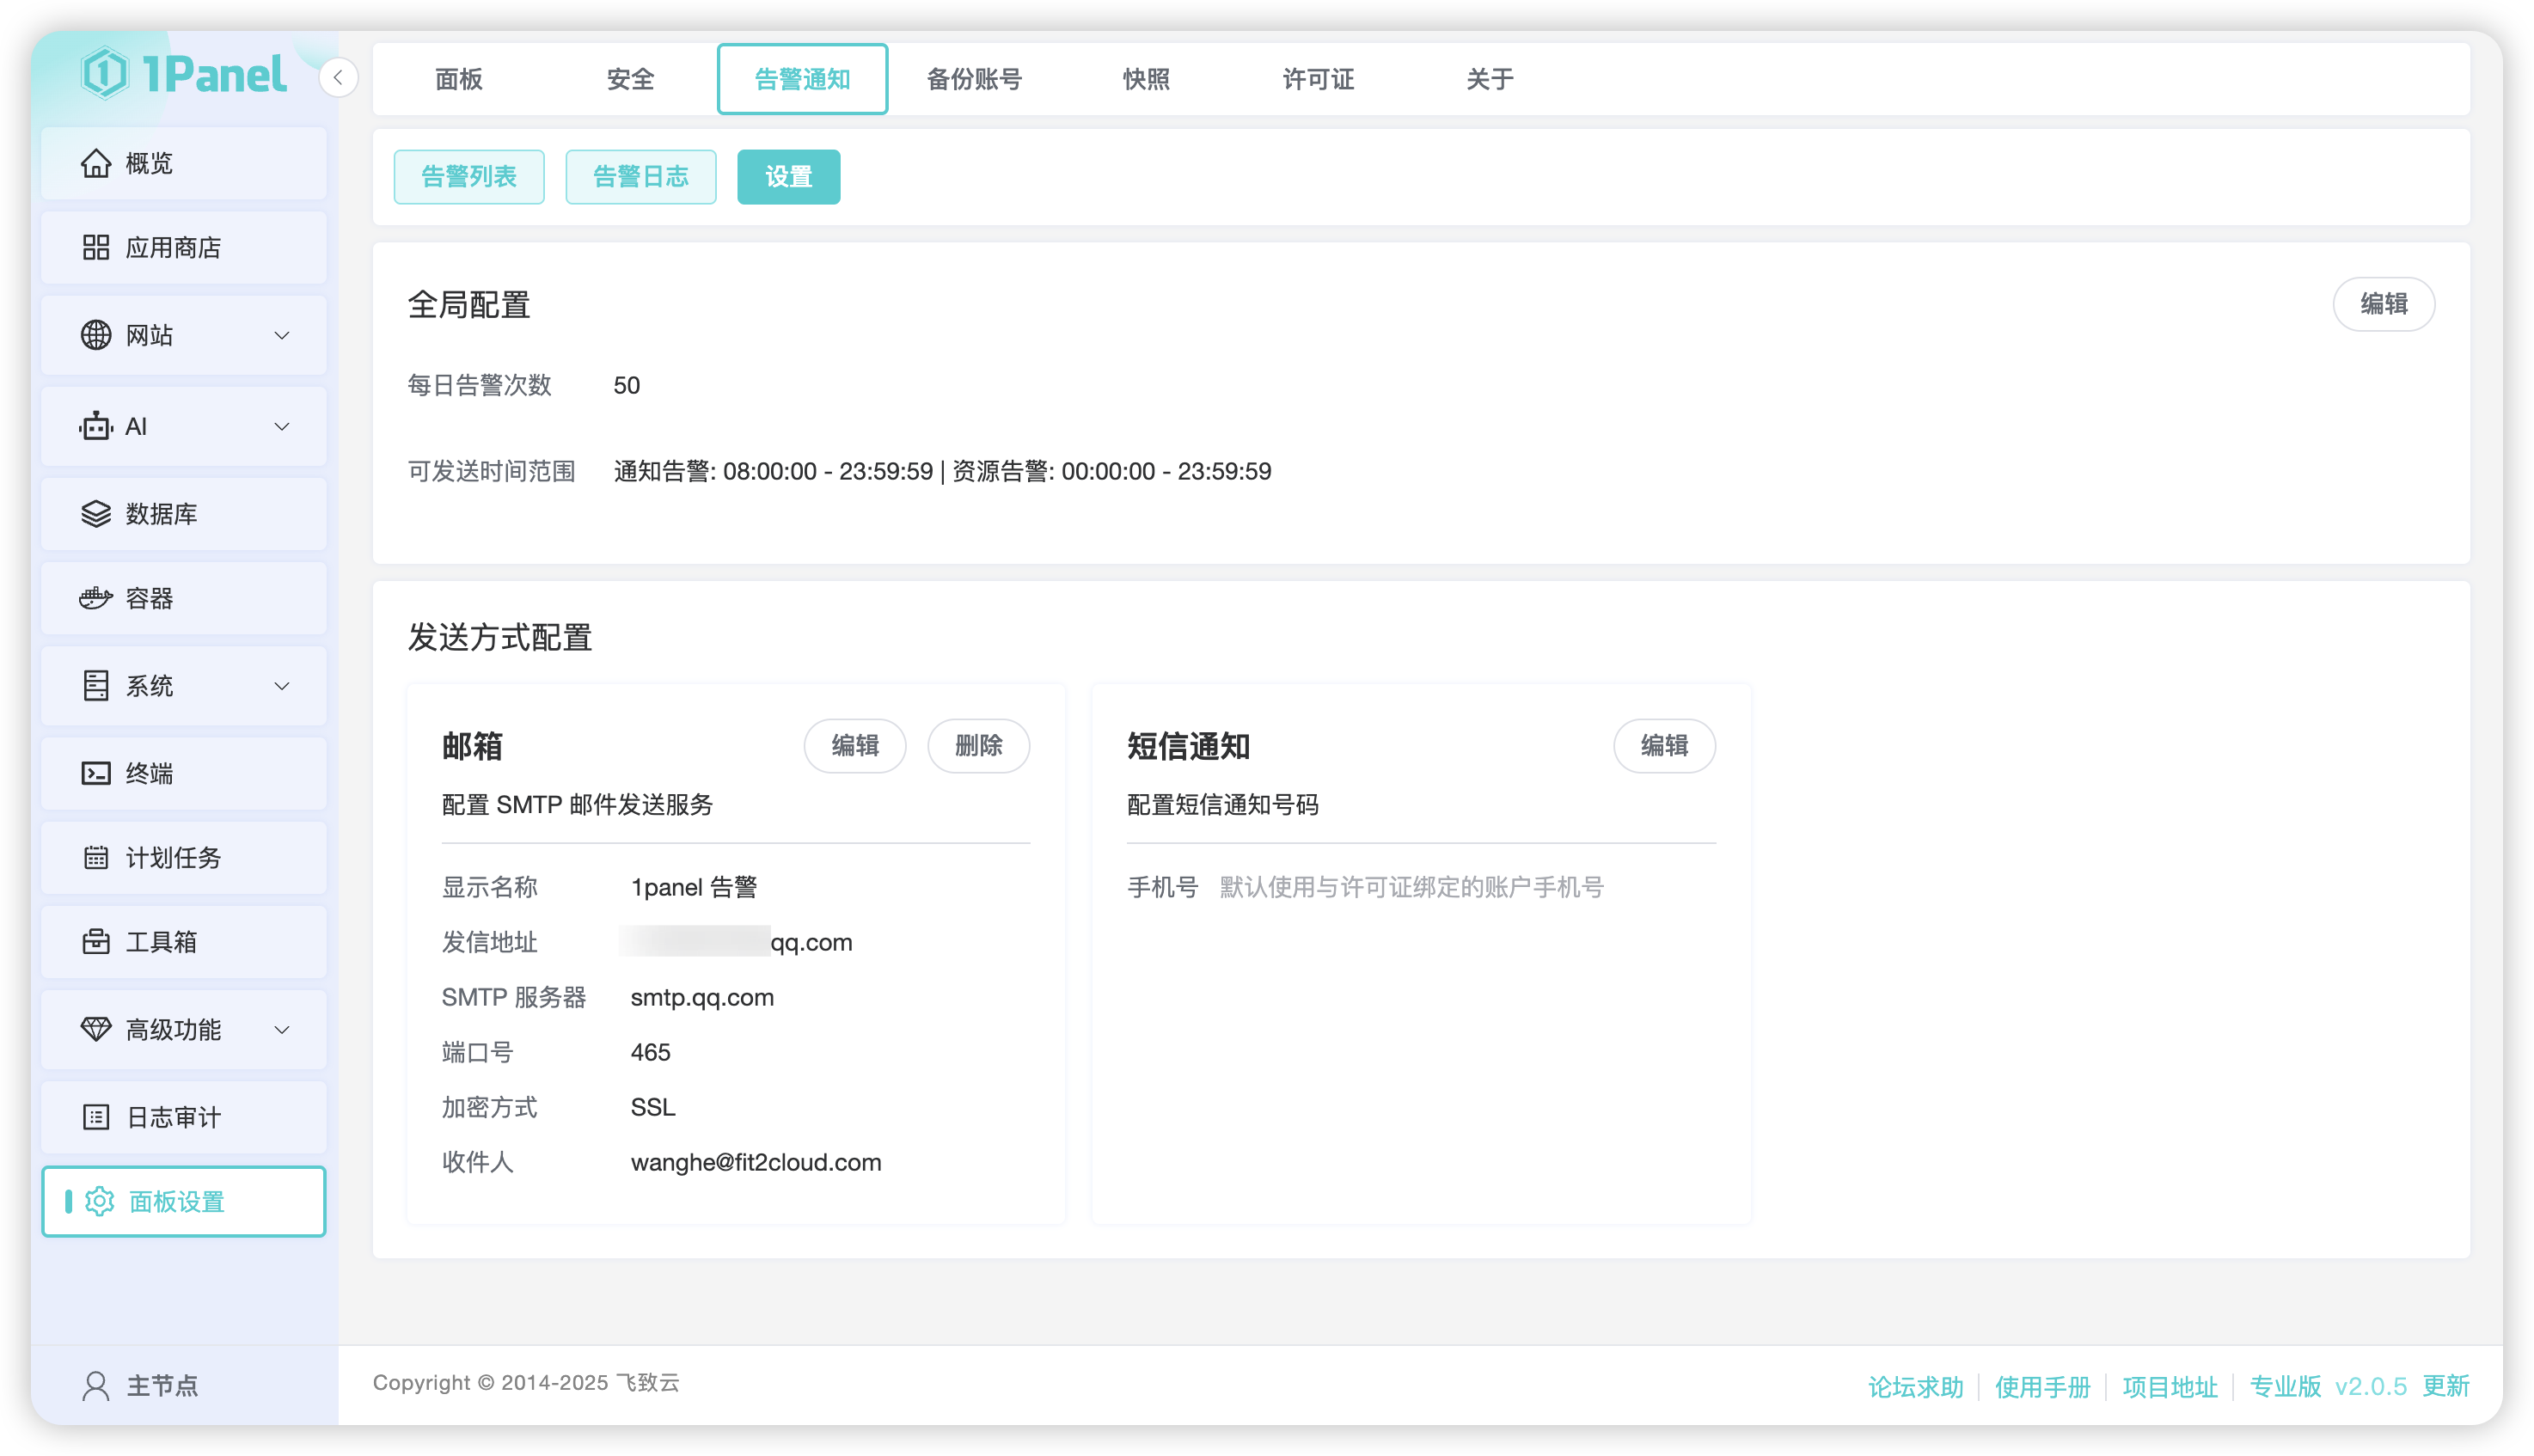The width and height of the screenshot is (2534, 1456).
Task: Click the Copyright 飞致云 footer text
Action: point(526,1382)
